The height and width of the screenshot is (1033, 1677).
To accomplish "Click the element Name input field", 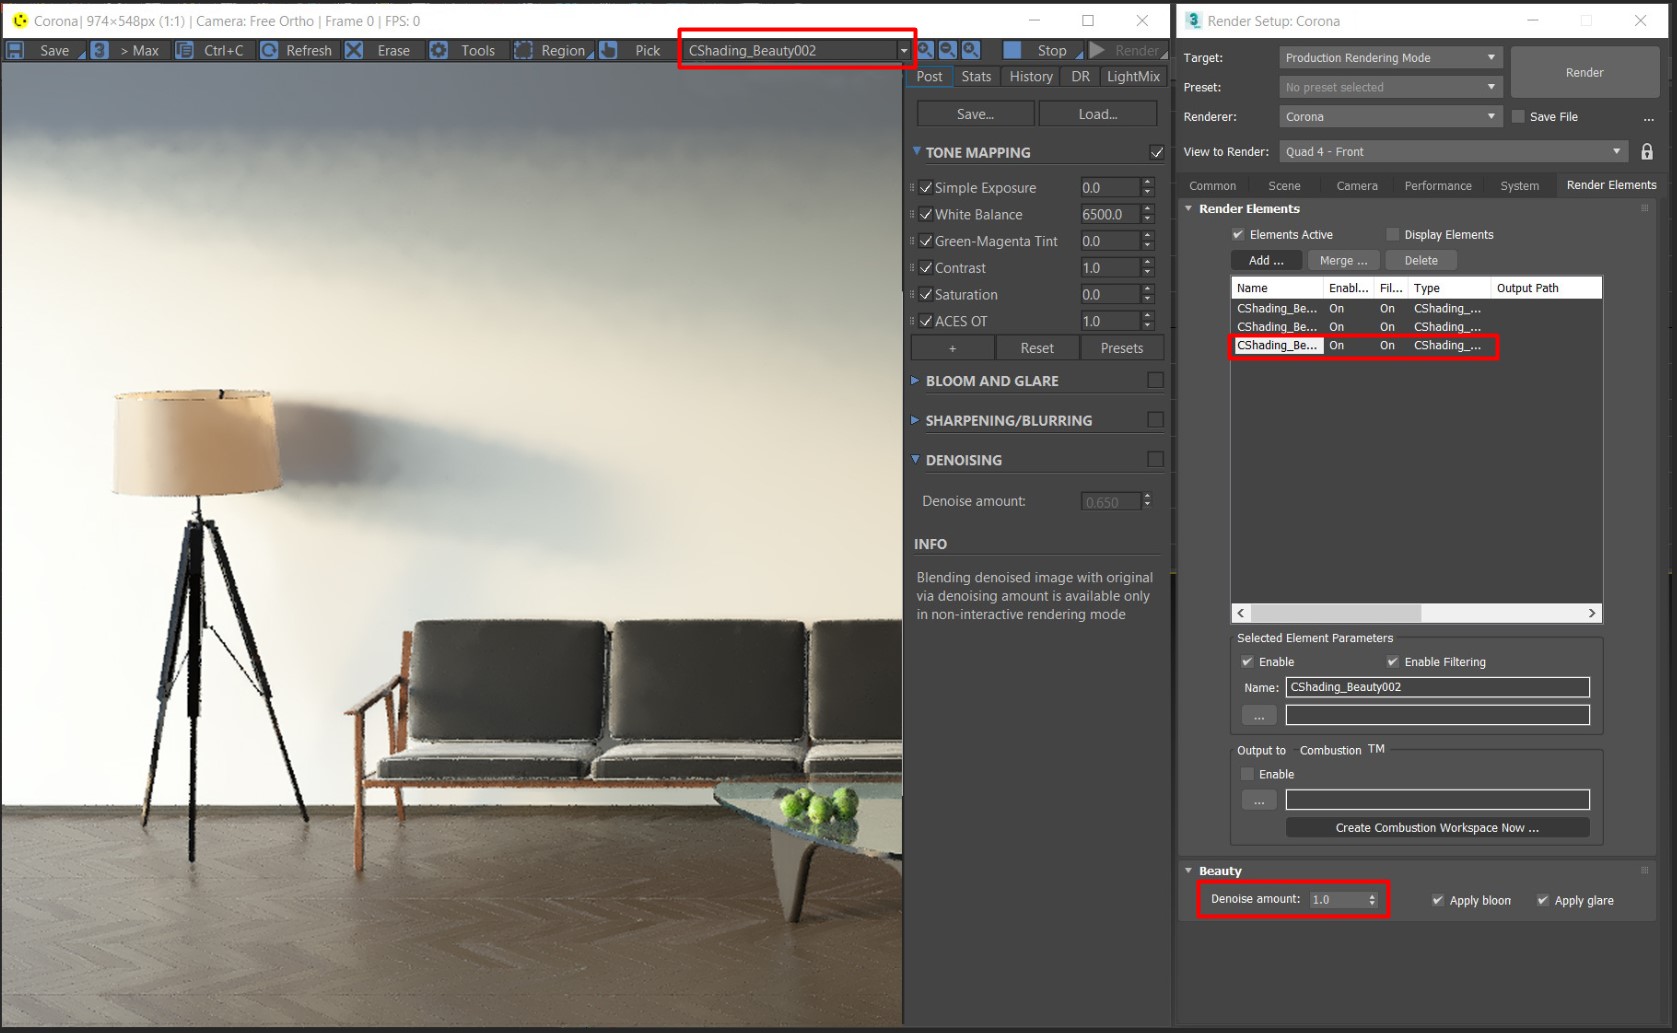I will pyautogui.click(x=1438, y=687).
